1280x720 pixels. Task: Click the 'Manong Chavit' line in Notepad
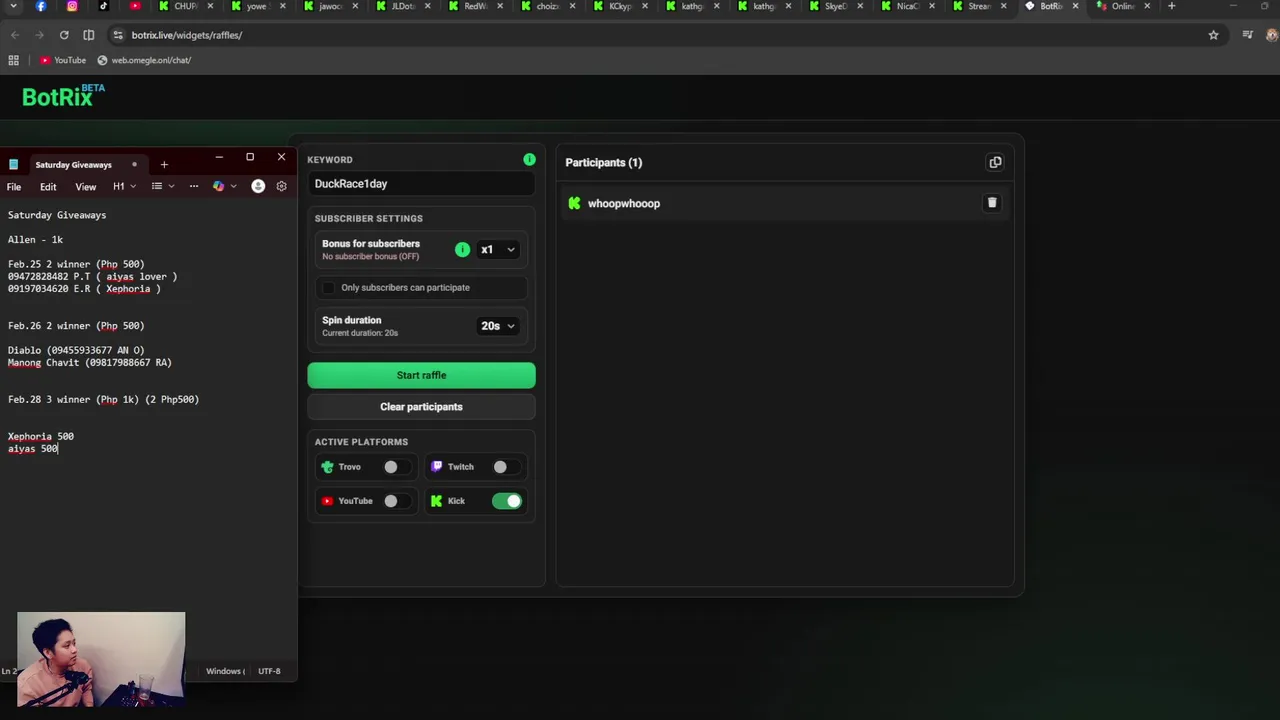90,363
